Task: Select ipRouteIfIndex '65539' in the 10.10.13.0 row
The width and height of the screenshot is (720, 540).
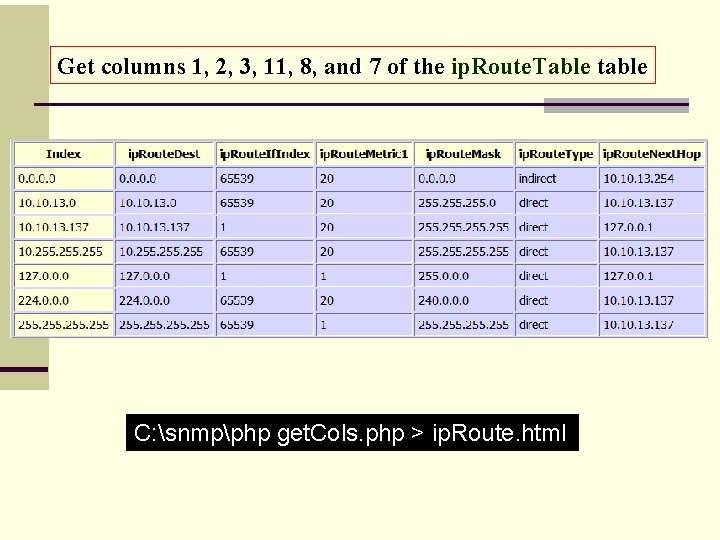Action: (264, 203)
